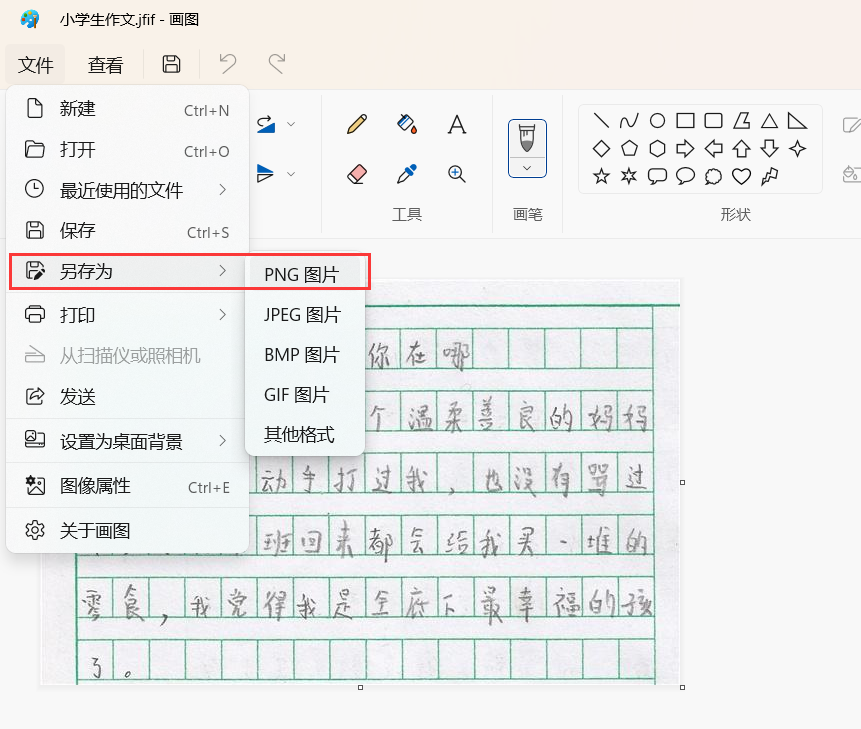
Task: Select the Rounded rectangle shape
Action: click(713, 120)
